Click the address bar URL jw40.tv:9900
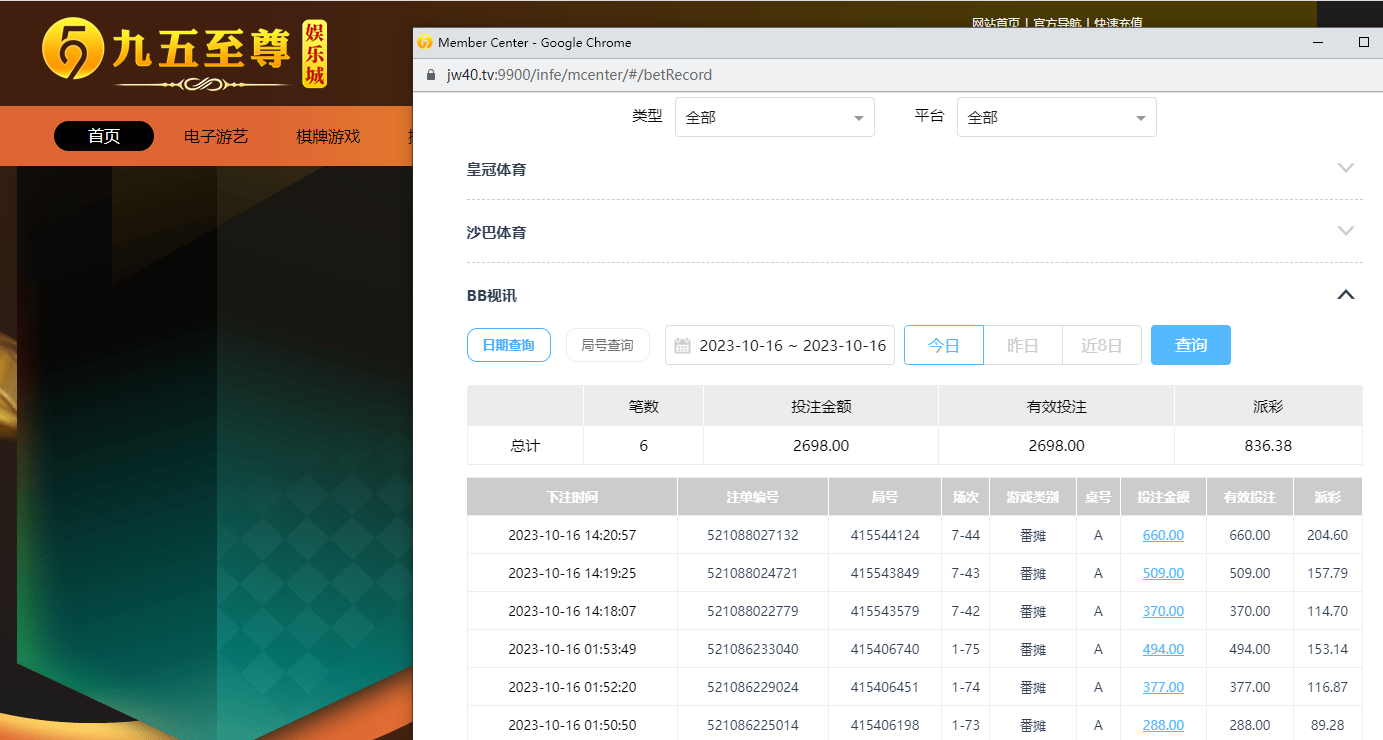 coord(579,75)
